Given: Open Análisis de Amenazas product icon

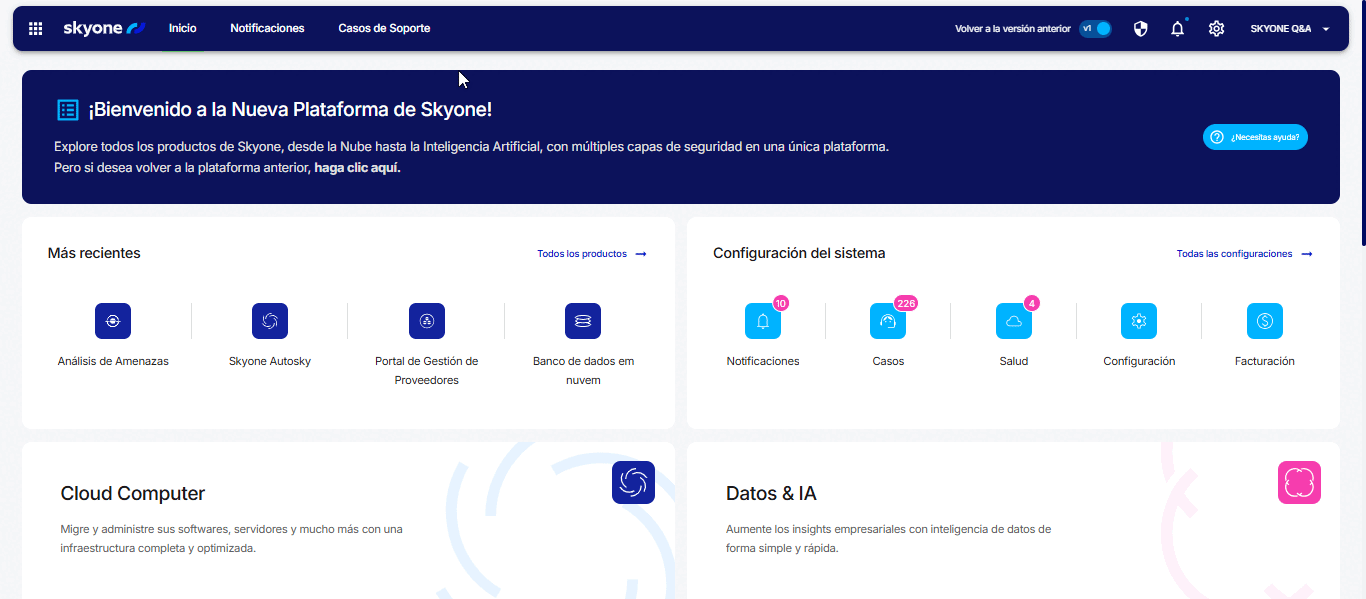Looking at the screenshot, I should (x=113, y=321).
